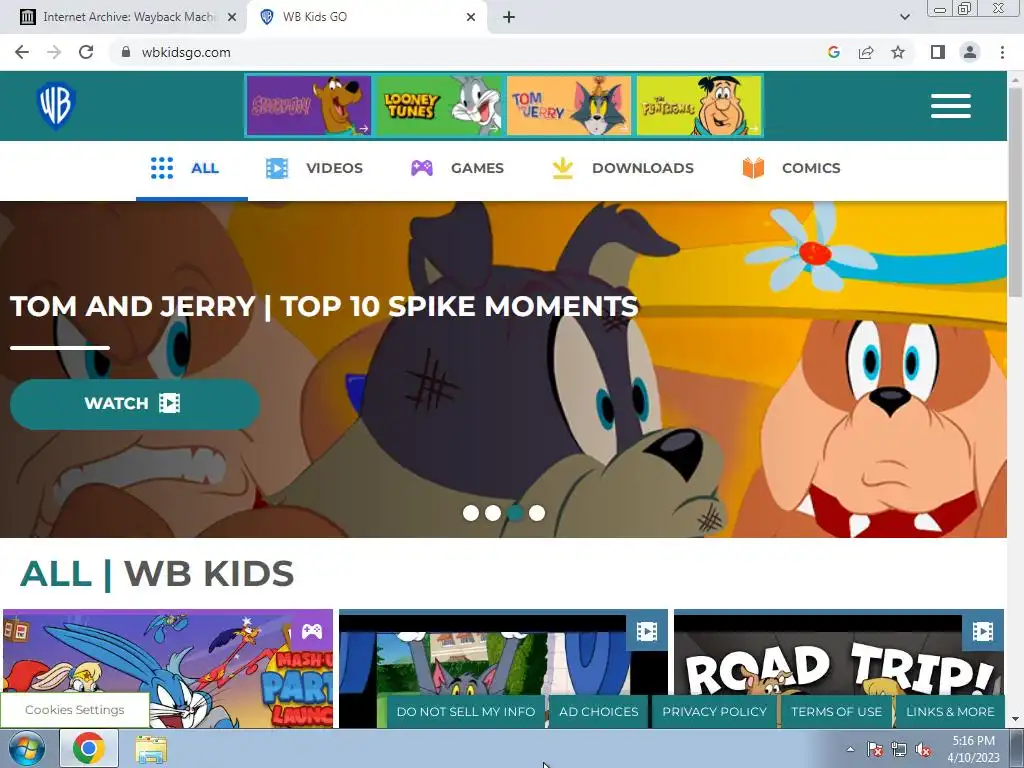Close the WB Kids GO tab
Screen dimensions: 1024x768
[471, 18]
